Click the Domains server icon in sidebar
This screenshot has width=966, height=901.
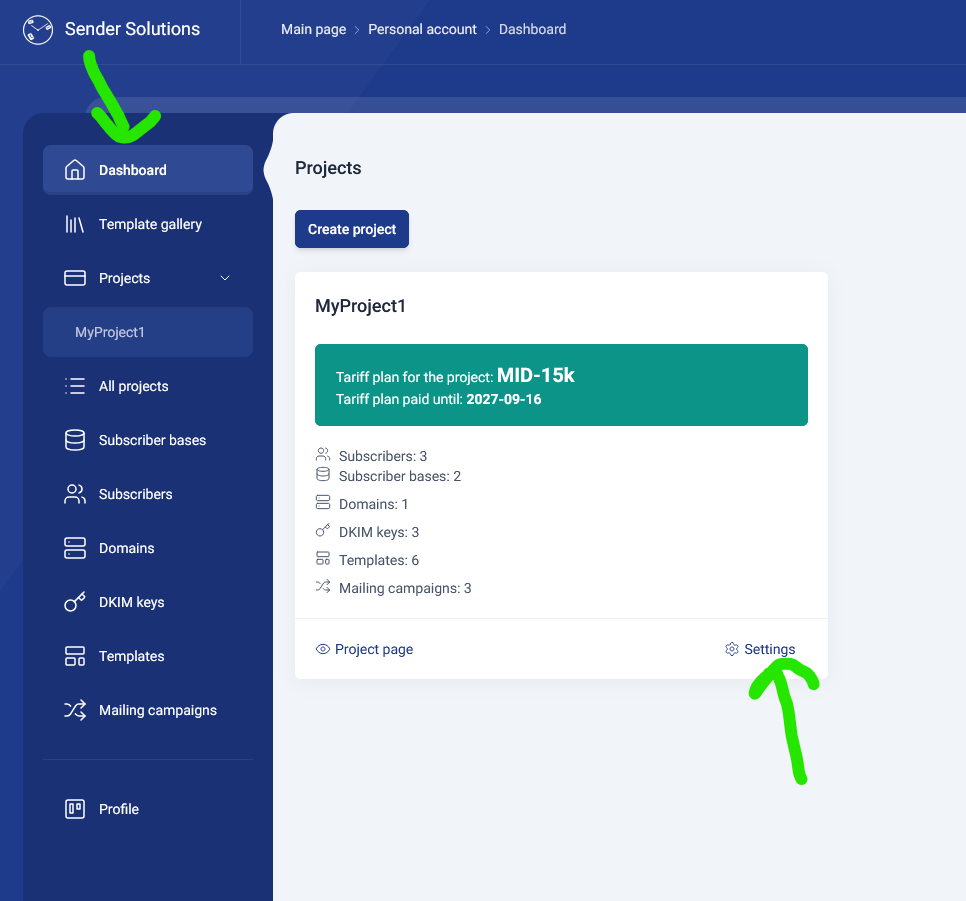[x=75, y=548]
